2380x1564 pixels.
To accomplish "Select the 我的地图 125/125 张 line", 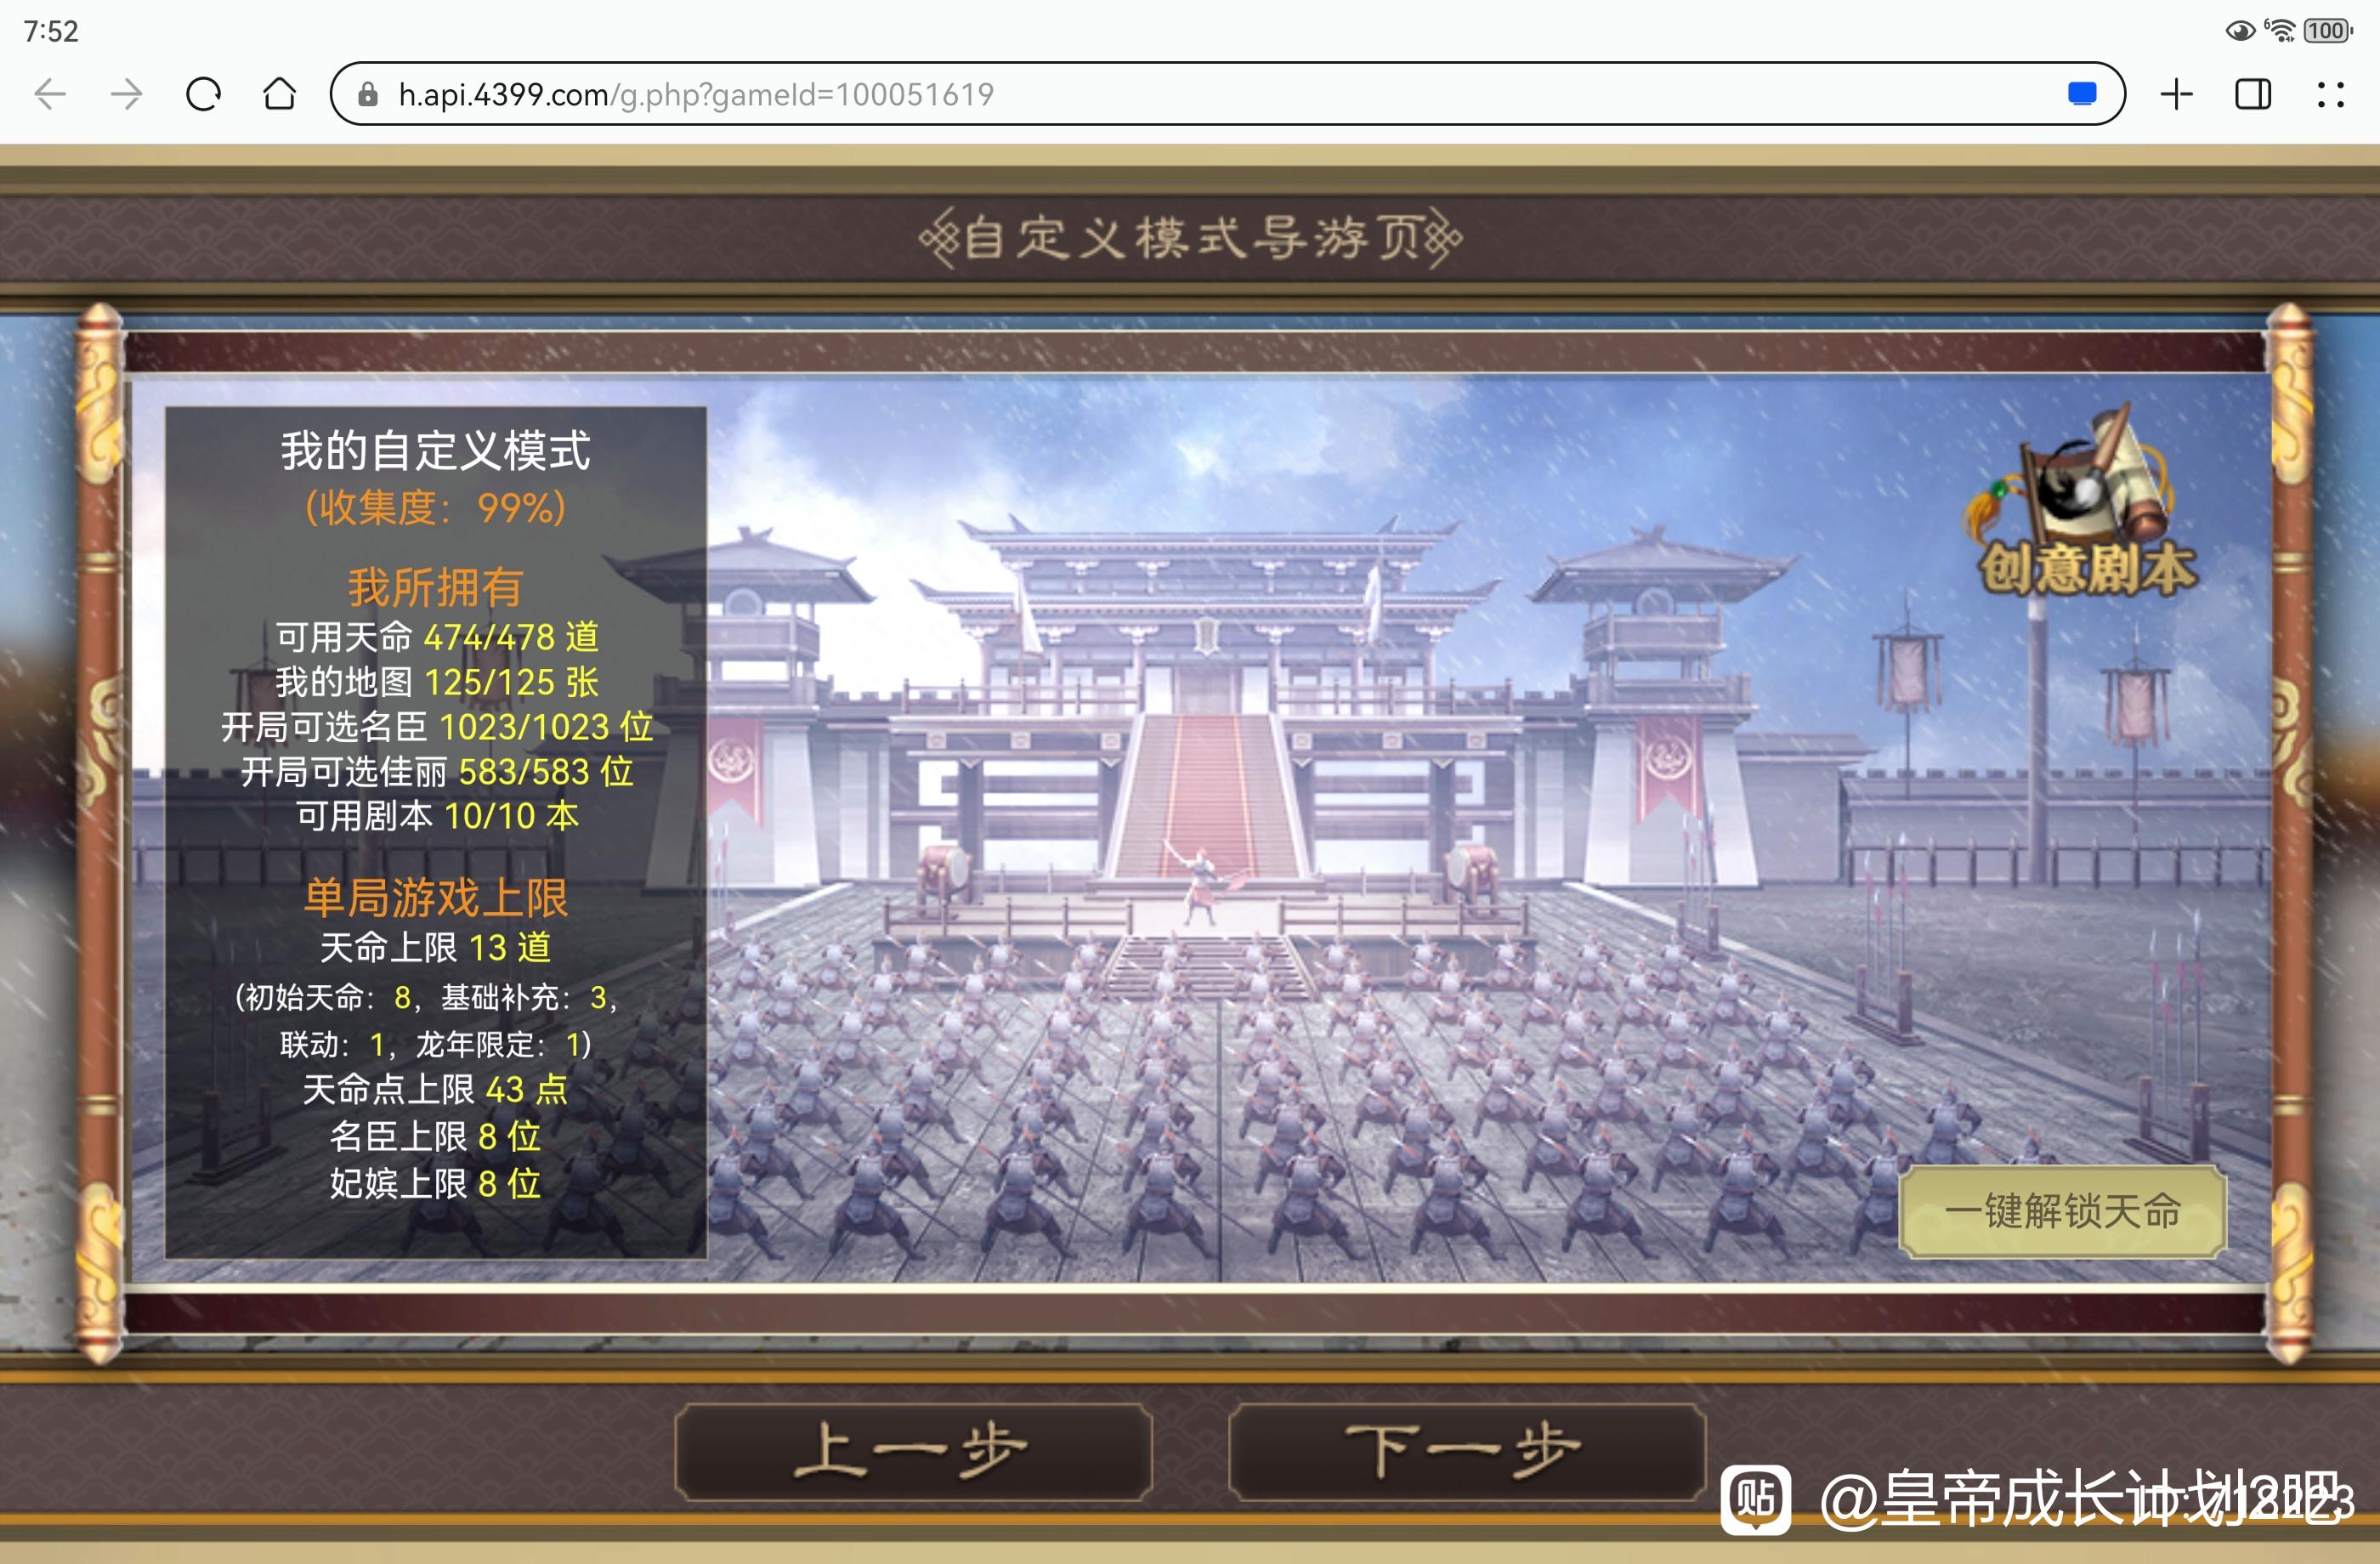I will [x=437, y=682].
